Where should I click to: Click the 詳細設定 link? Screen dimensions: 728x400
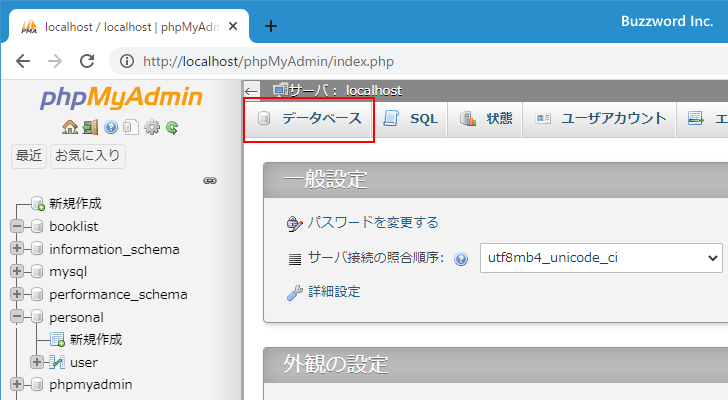click(x=334, y=292)
